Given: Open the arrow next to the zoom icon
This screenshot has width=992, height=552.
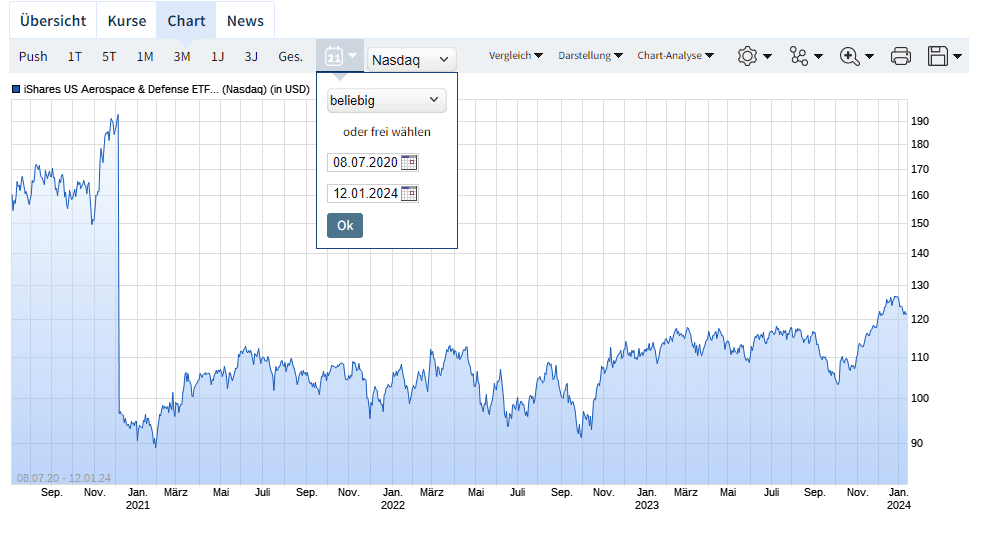Looking at the screenshot, I should tap(869, 57).
